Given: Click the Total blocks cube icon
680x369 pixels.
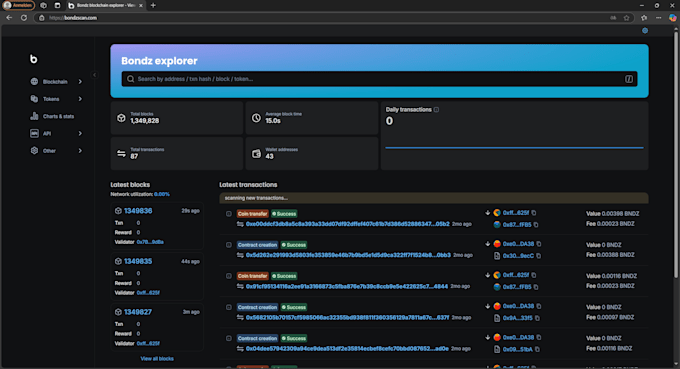Looking at the screenshot, I should pyautogui.click(x=121, y=118).
